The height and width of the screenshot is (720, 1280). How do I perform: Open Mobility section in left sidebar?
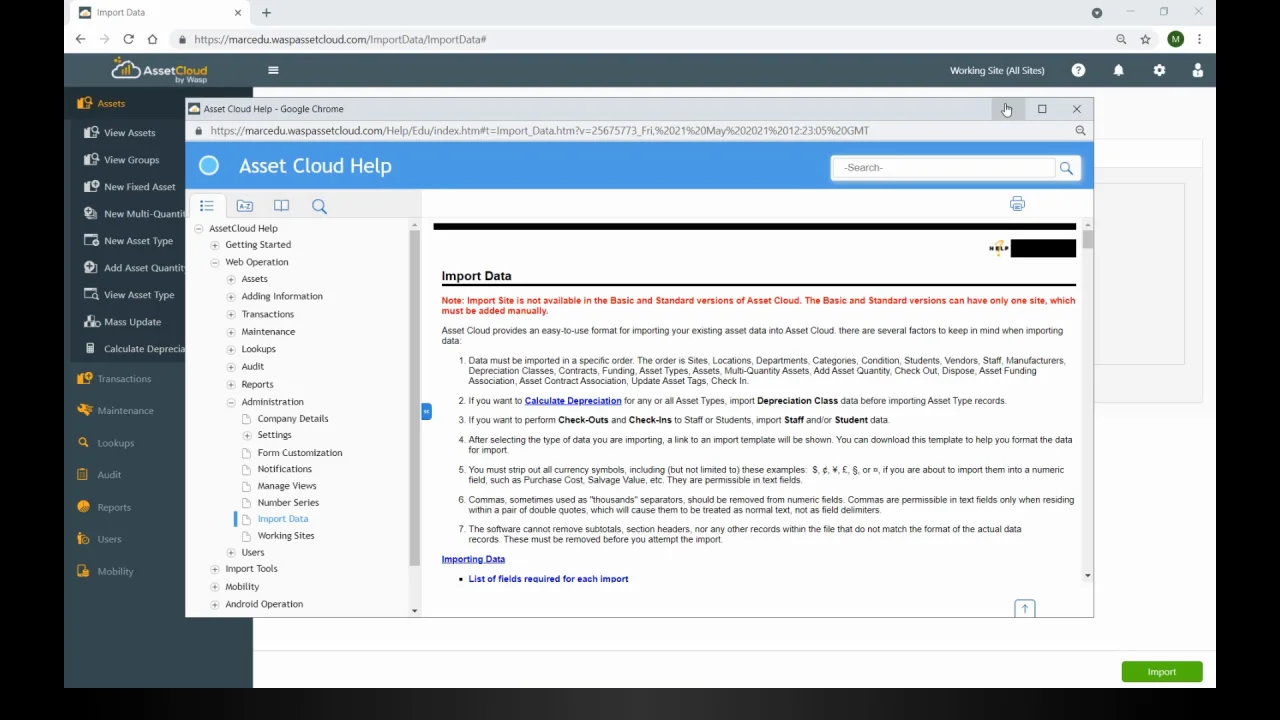(115, 571)
